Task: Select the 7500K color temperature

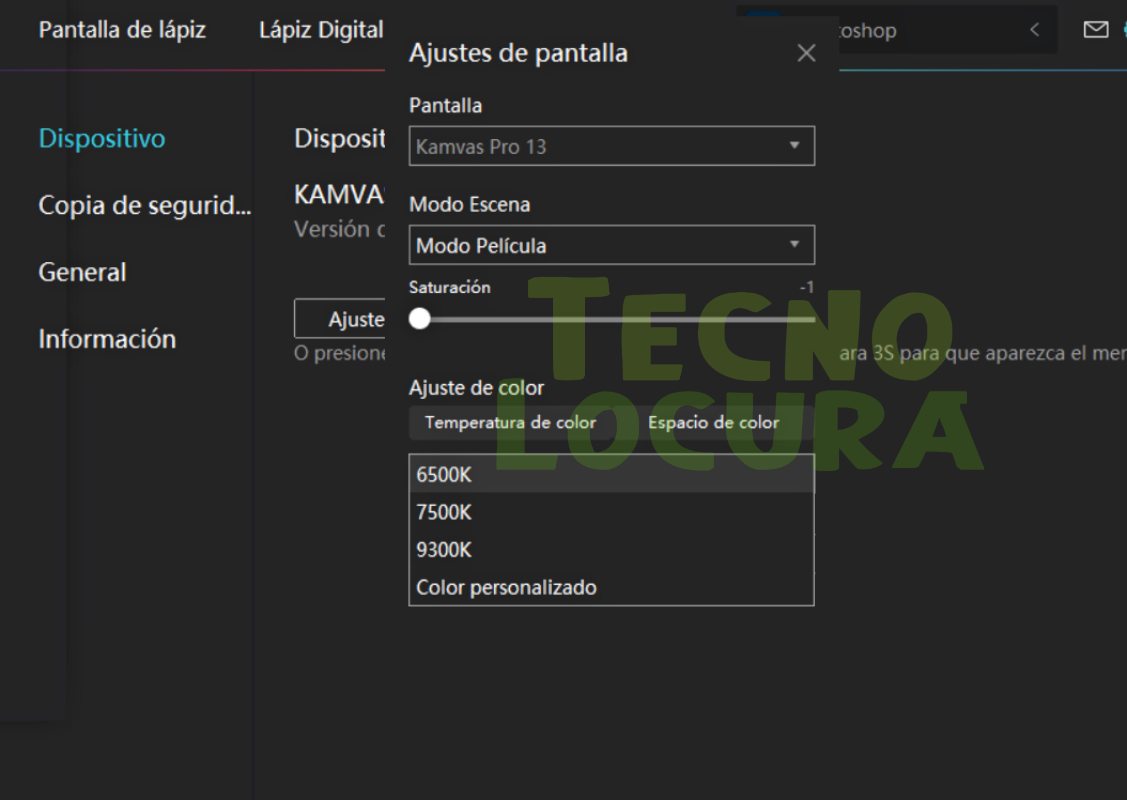Action: coord(612,512)
